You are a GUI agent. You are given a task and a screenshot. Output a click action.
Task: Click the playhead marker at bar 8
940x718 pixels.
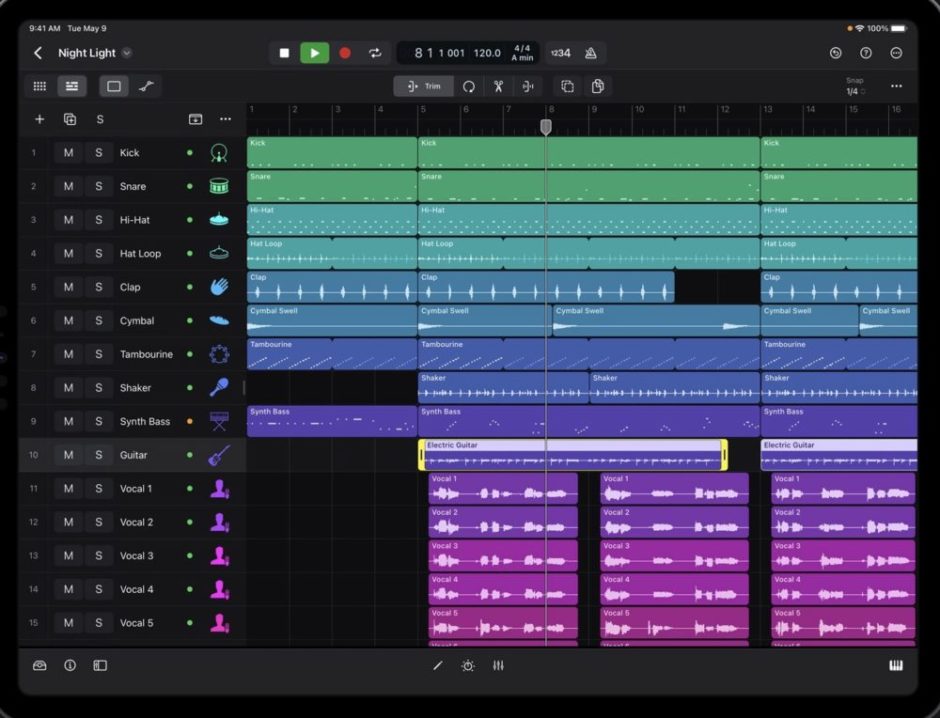coord(545,127)
